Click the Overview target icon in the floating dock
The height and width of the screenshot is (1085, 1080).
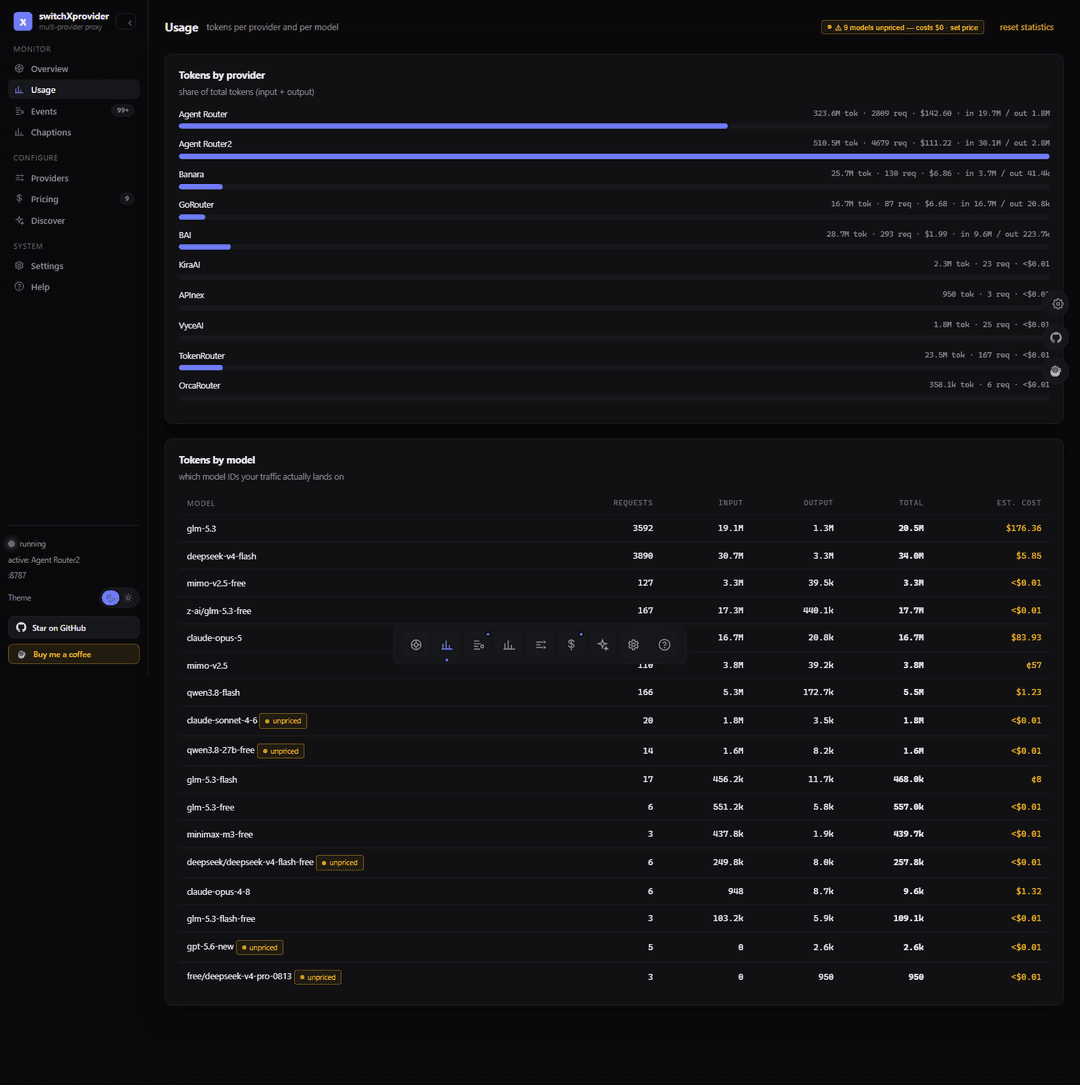click(x=416, y=645)
